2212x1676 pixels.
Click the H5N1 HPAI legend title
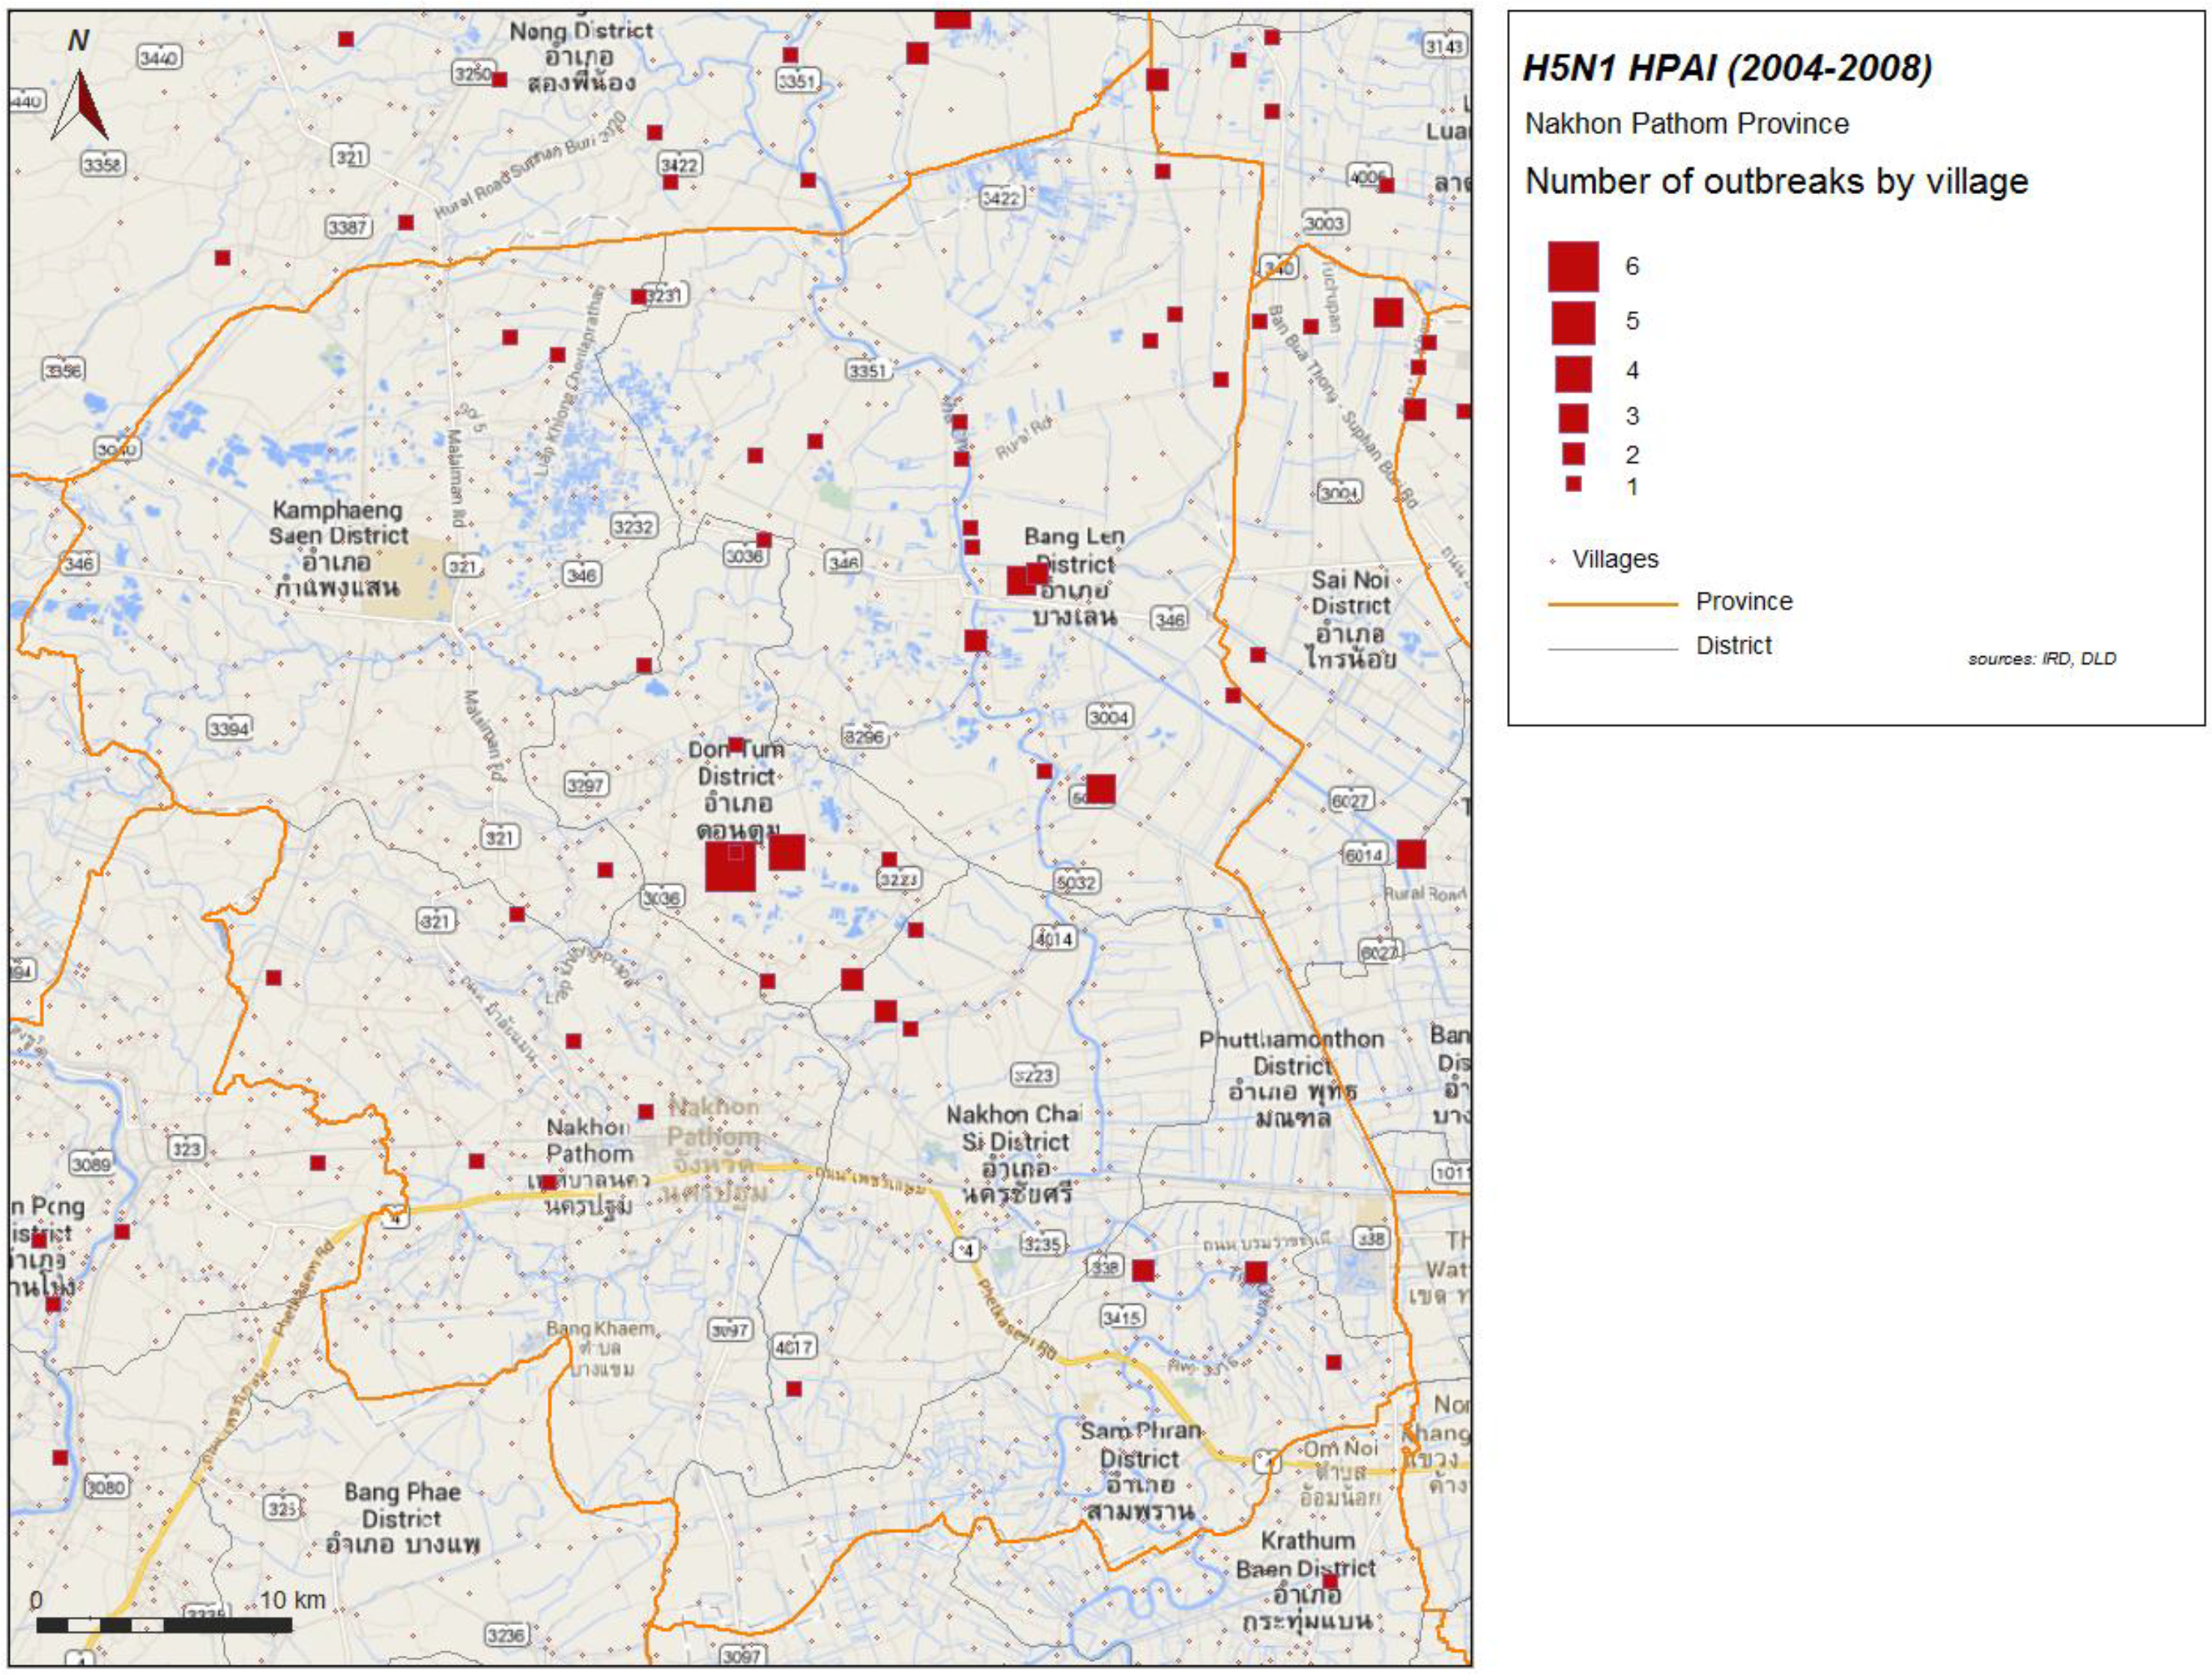click(1727, 68)
